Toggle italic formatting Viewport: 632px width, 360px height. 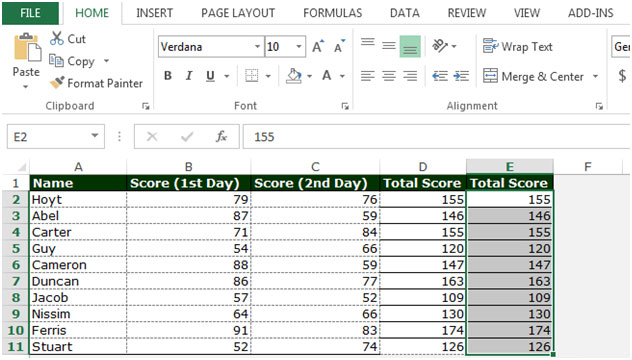[189, 76]
